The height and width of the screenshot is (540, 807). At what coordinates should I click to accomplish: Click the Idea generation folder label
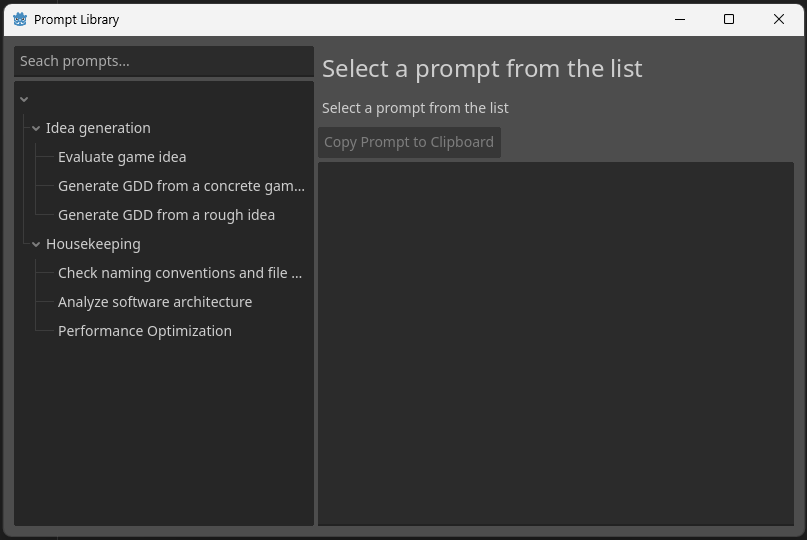(x=98, y=128)
